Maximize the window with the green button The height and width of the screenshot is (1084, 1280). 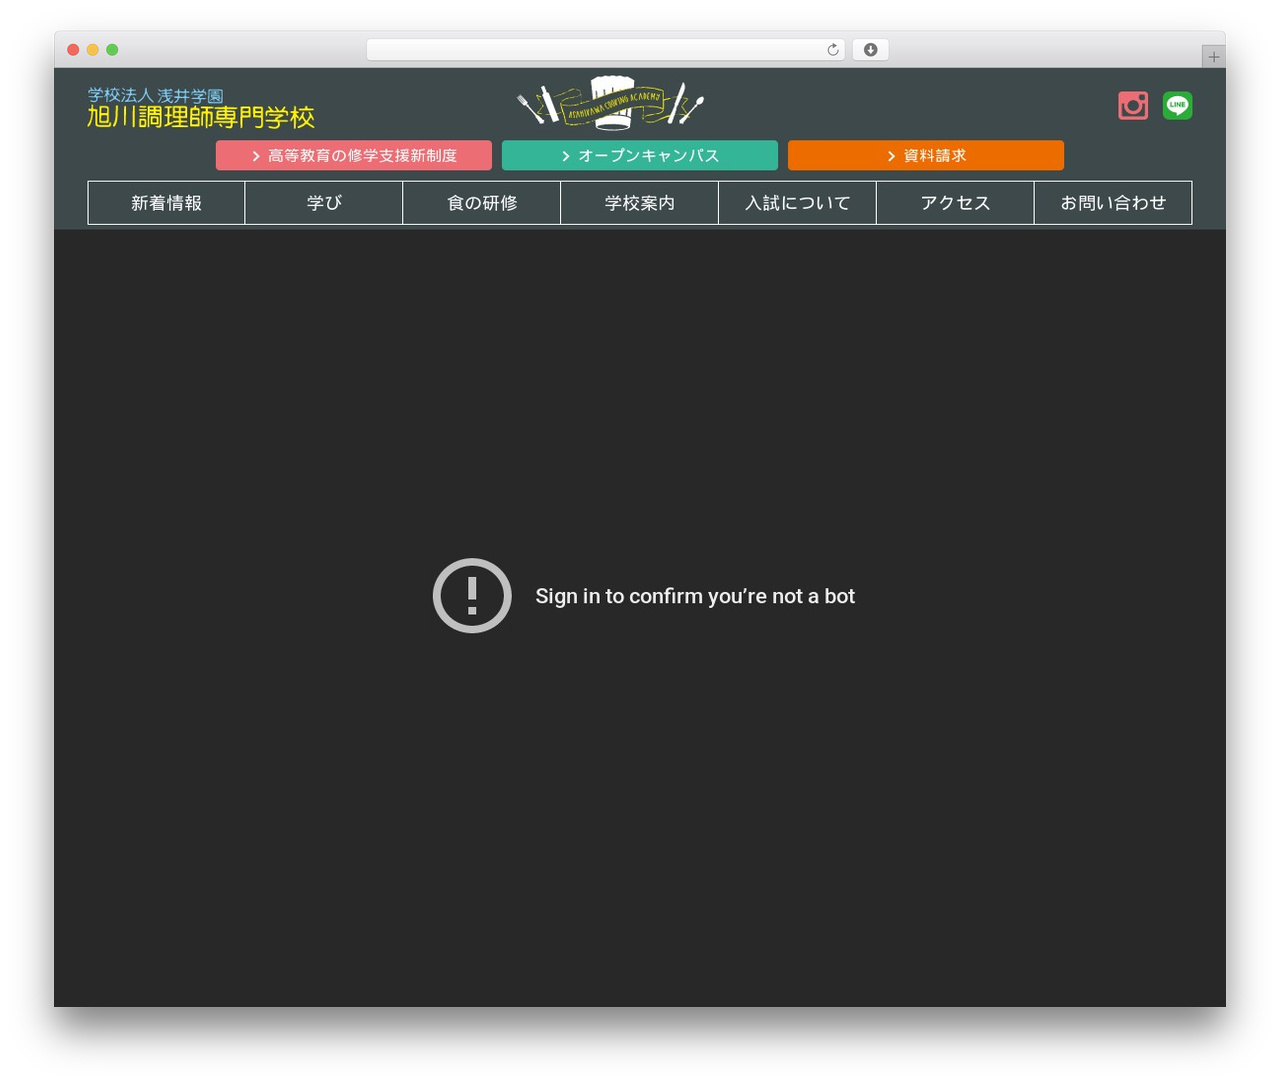pyautogui.click(x=112, y=50)
